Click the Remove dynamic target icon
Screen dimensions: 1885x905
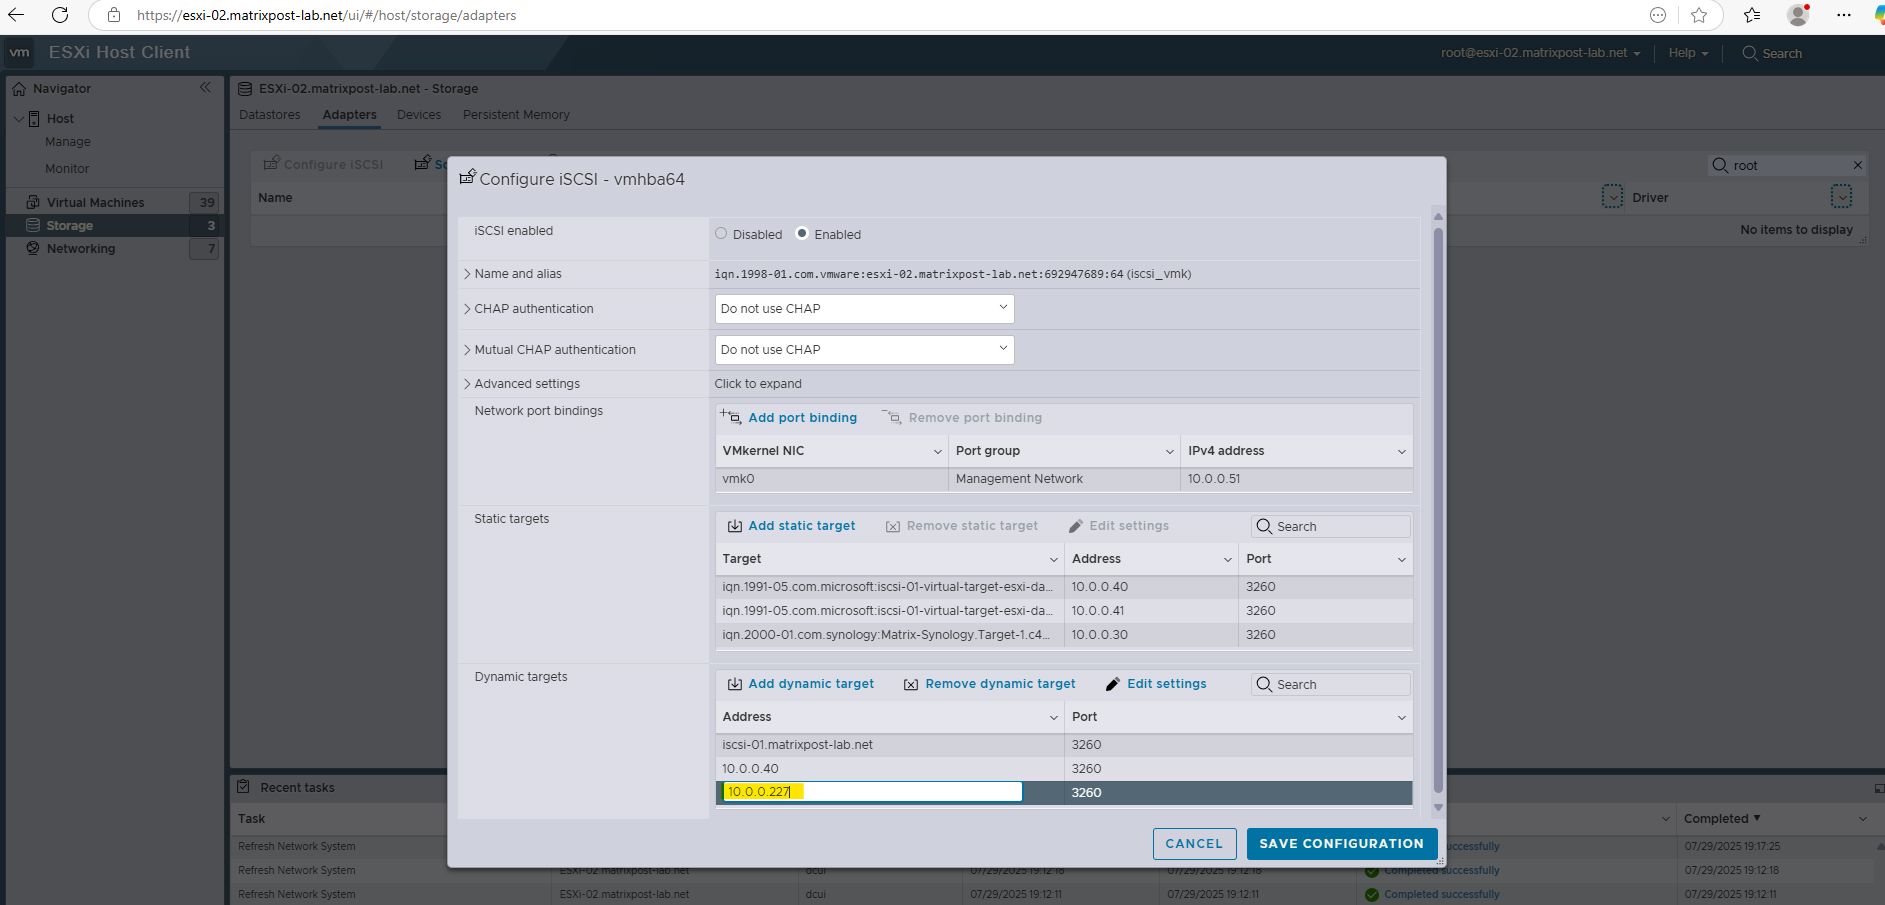point(911,683)
